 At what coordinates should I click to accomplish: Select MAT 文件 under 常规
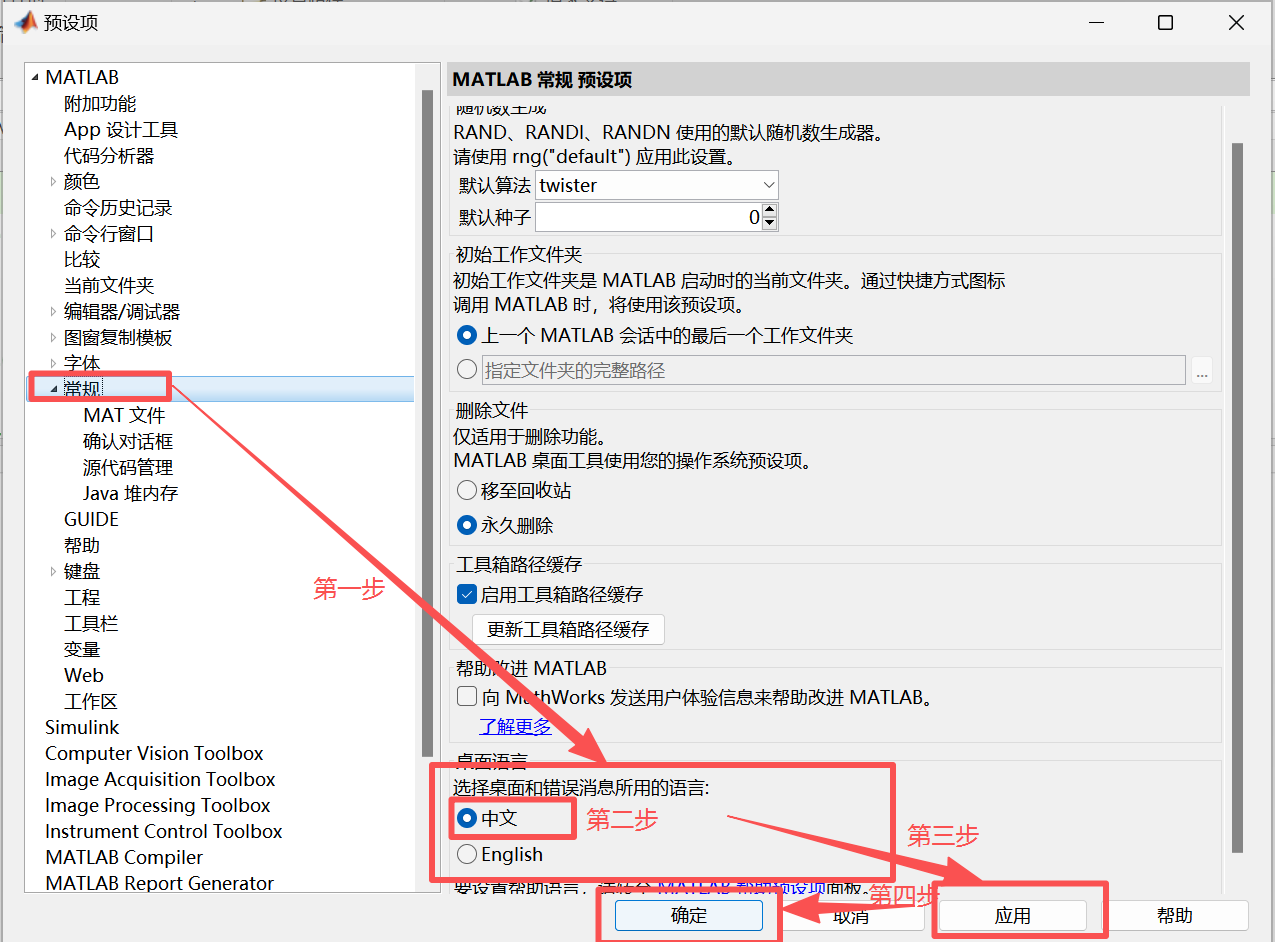pos(124,416)
